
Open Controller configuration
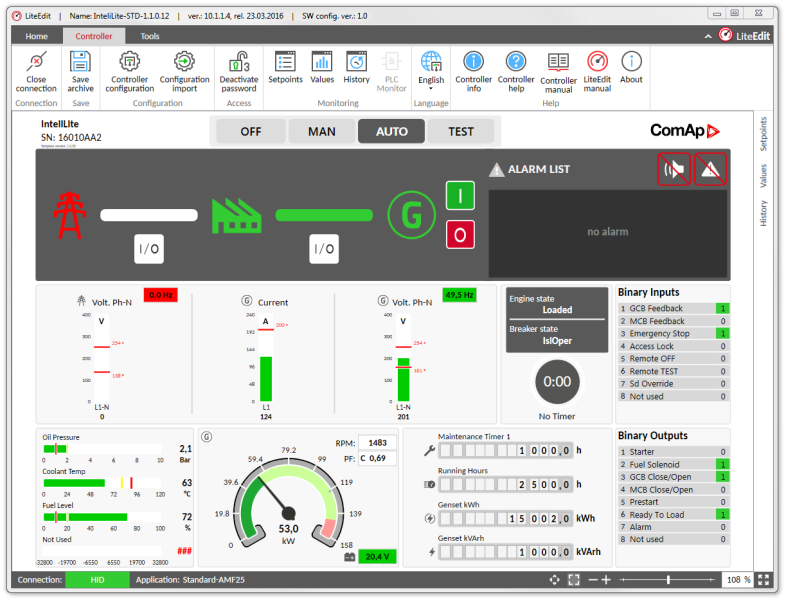coord(130,62)
